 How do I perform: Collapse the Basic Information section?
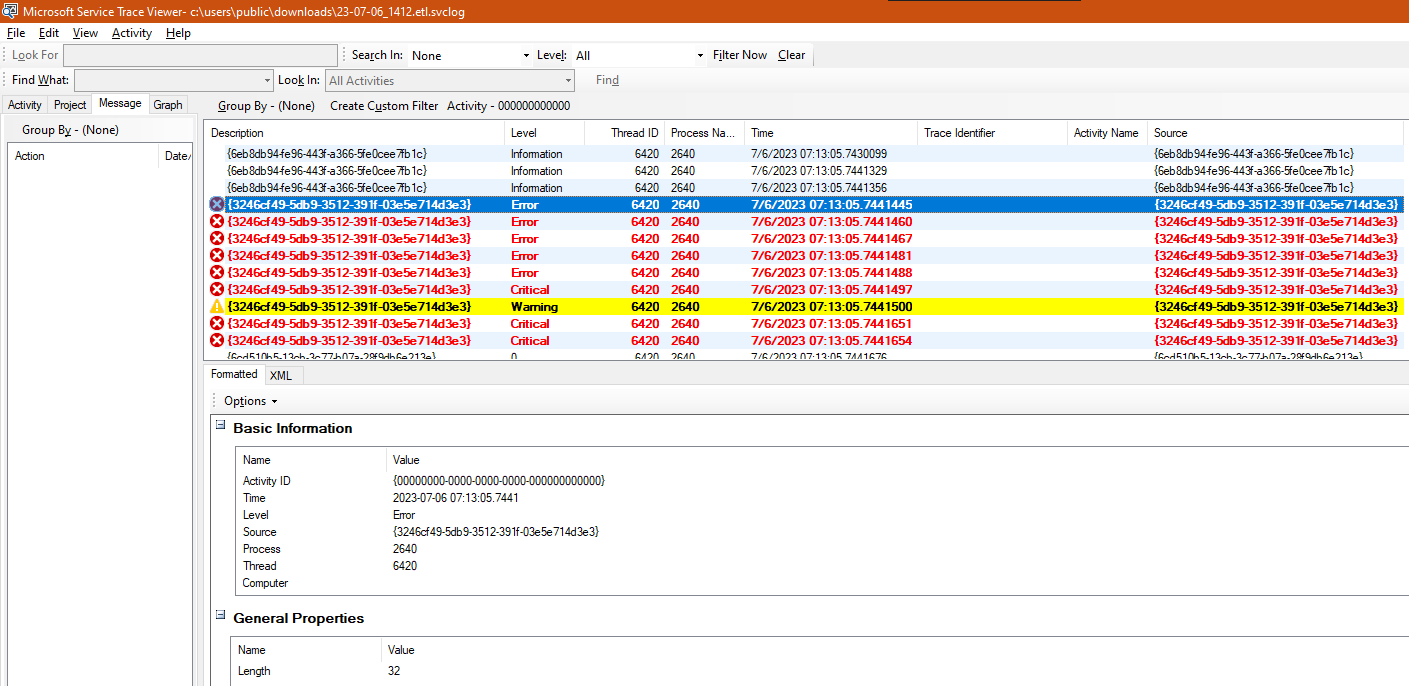(x=221, y=425)
